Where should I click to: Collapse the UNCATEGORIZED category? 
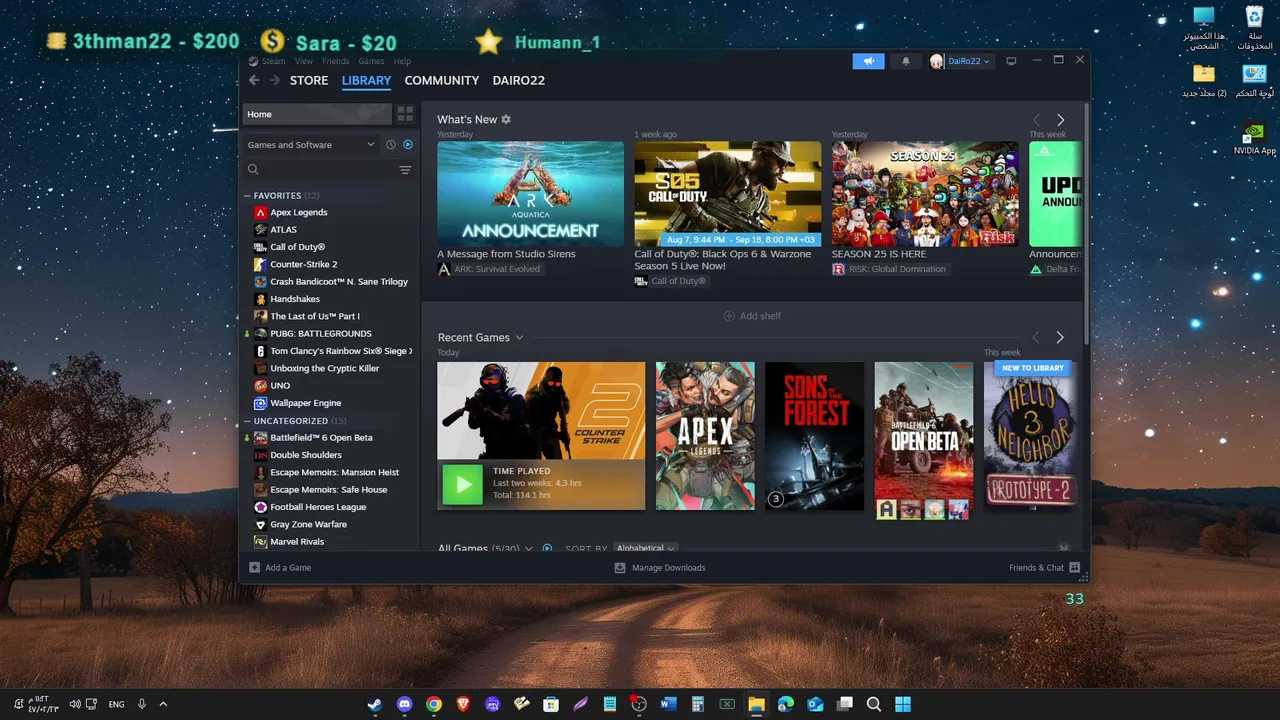tap(247, 421)
